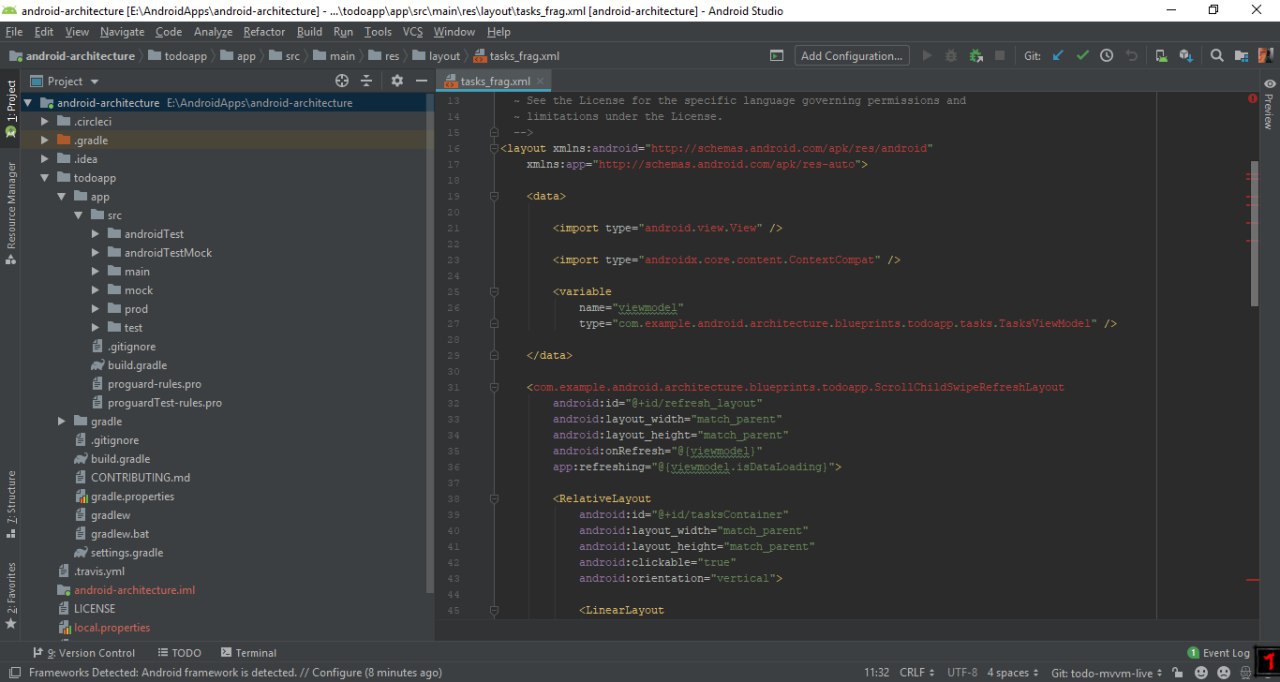Click the Add Configuration button
This screenshot has width=1280, height=682.
coord(853,56)
